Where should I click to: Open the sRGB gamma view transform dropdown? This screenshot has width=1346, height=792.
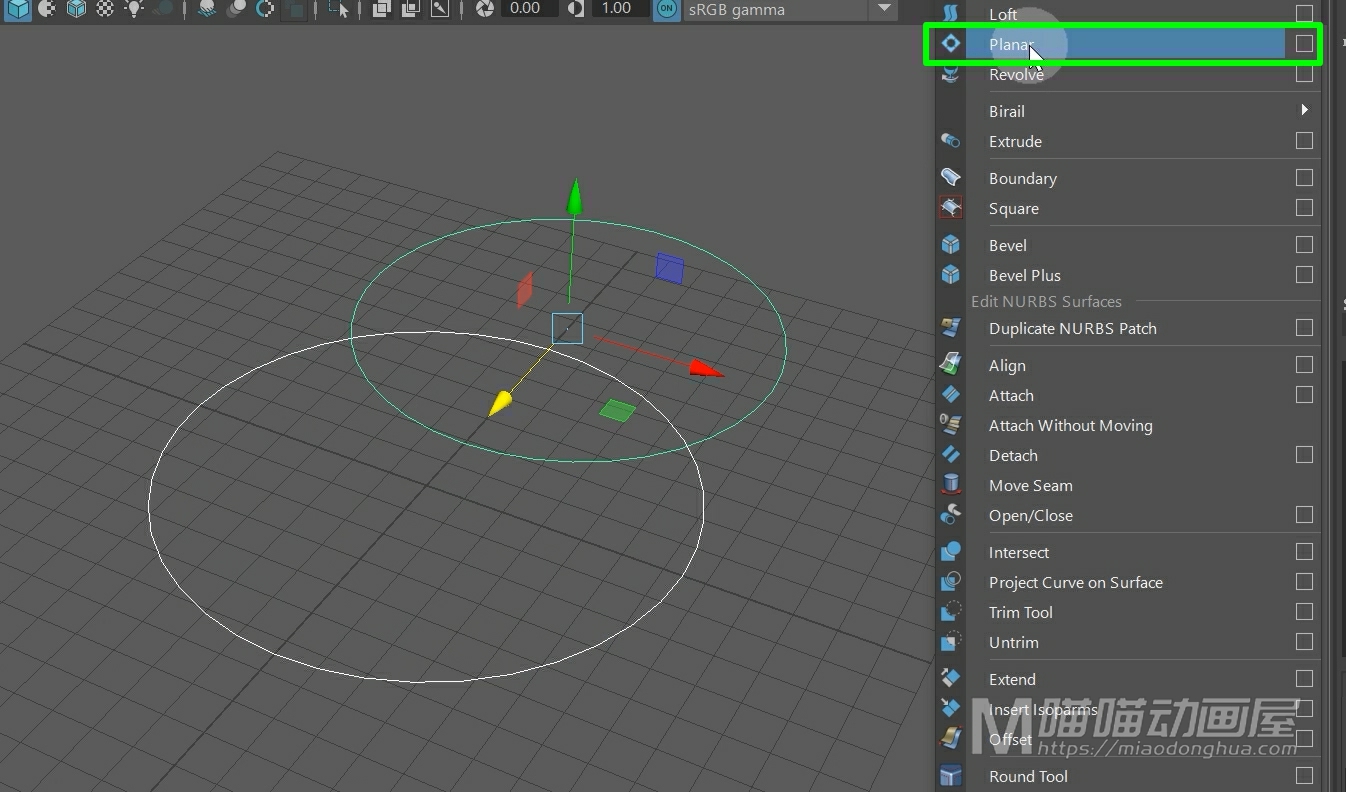(x=790, y=9)
